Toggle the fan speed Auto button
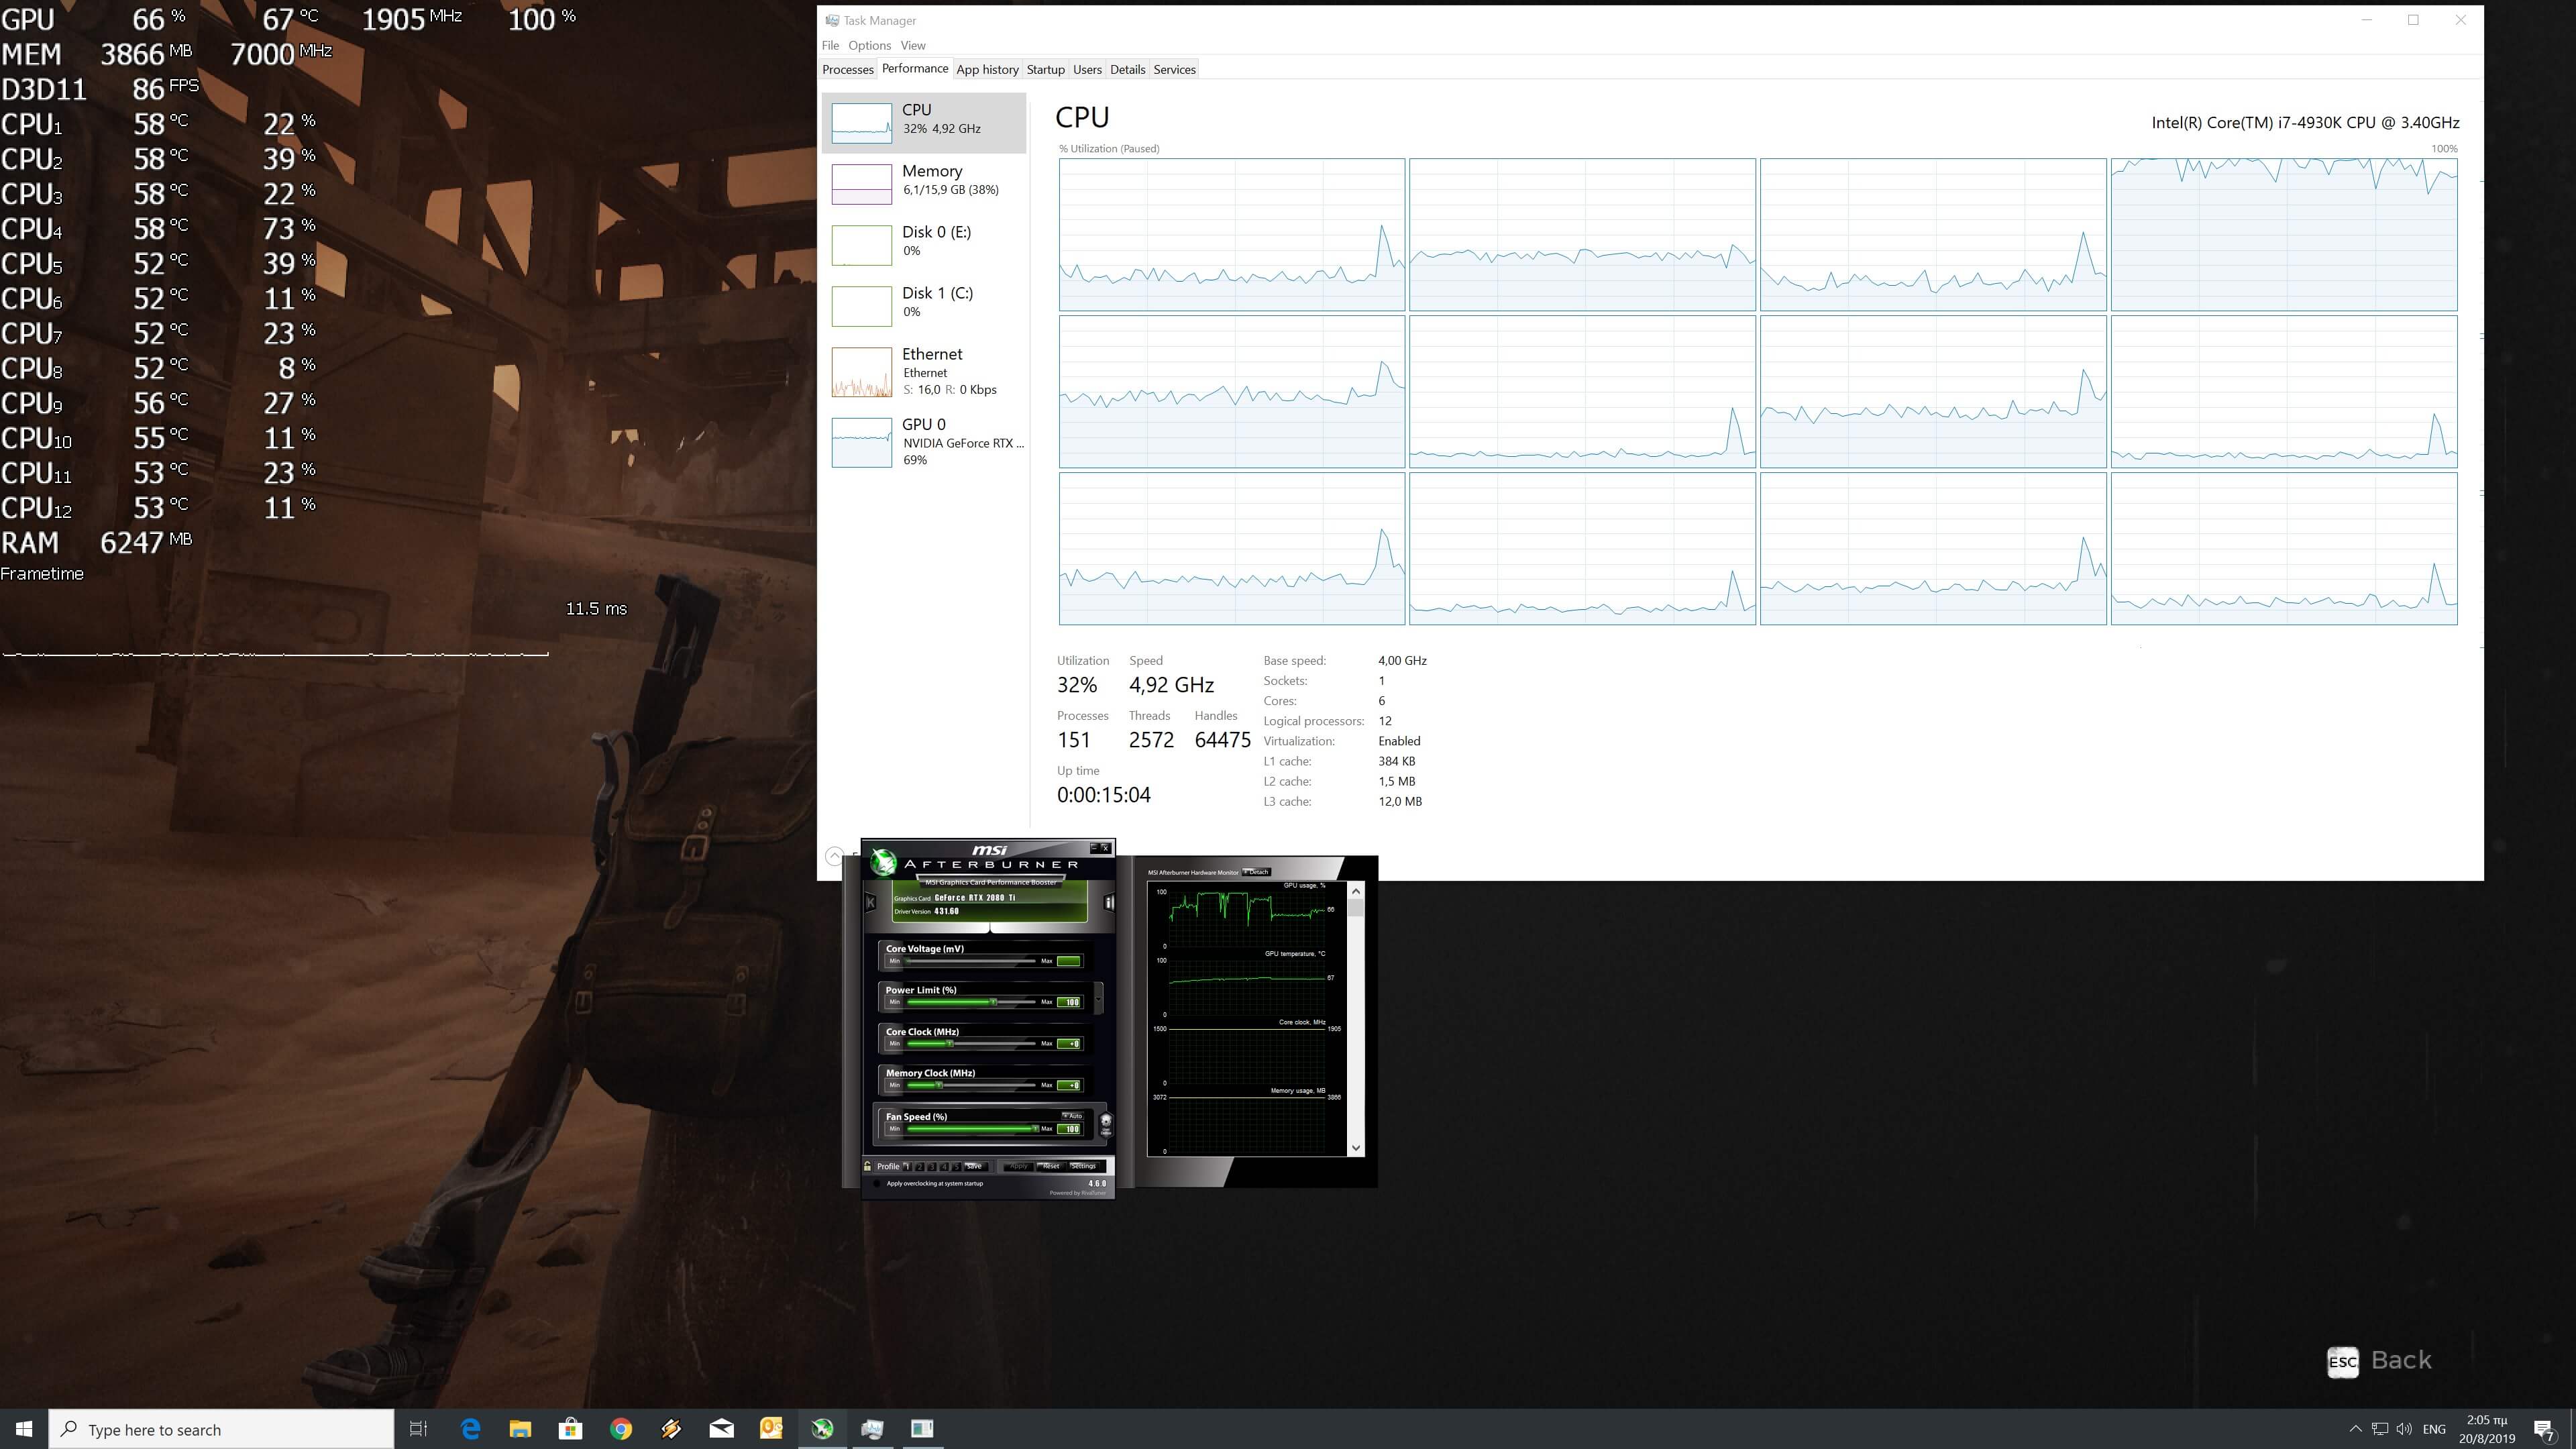Image resolution: width=2576 pixels, height=1449 pixels. click(1072, 1115)
